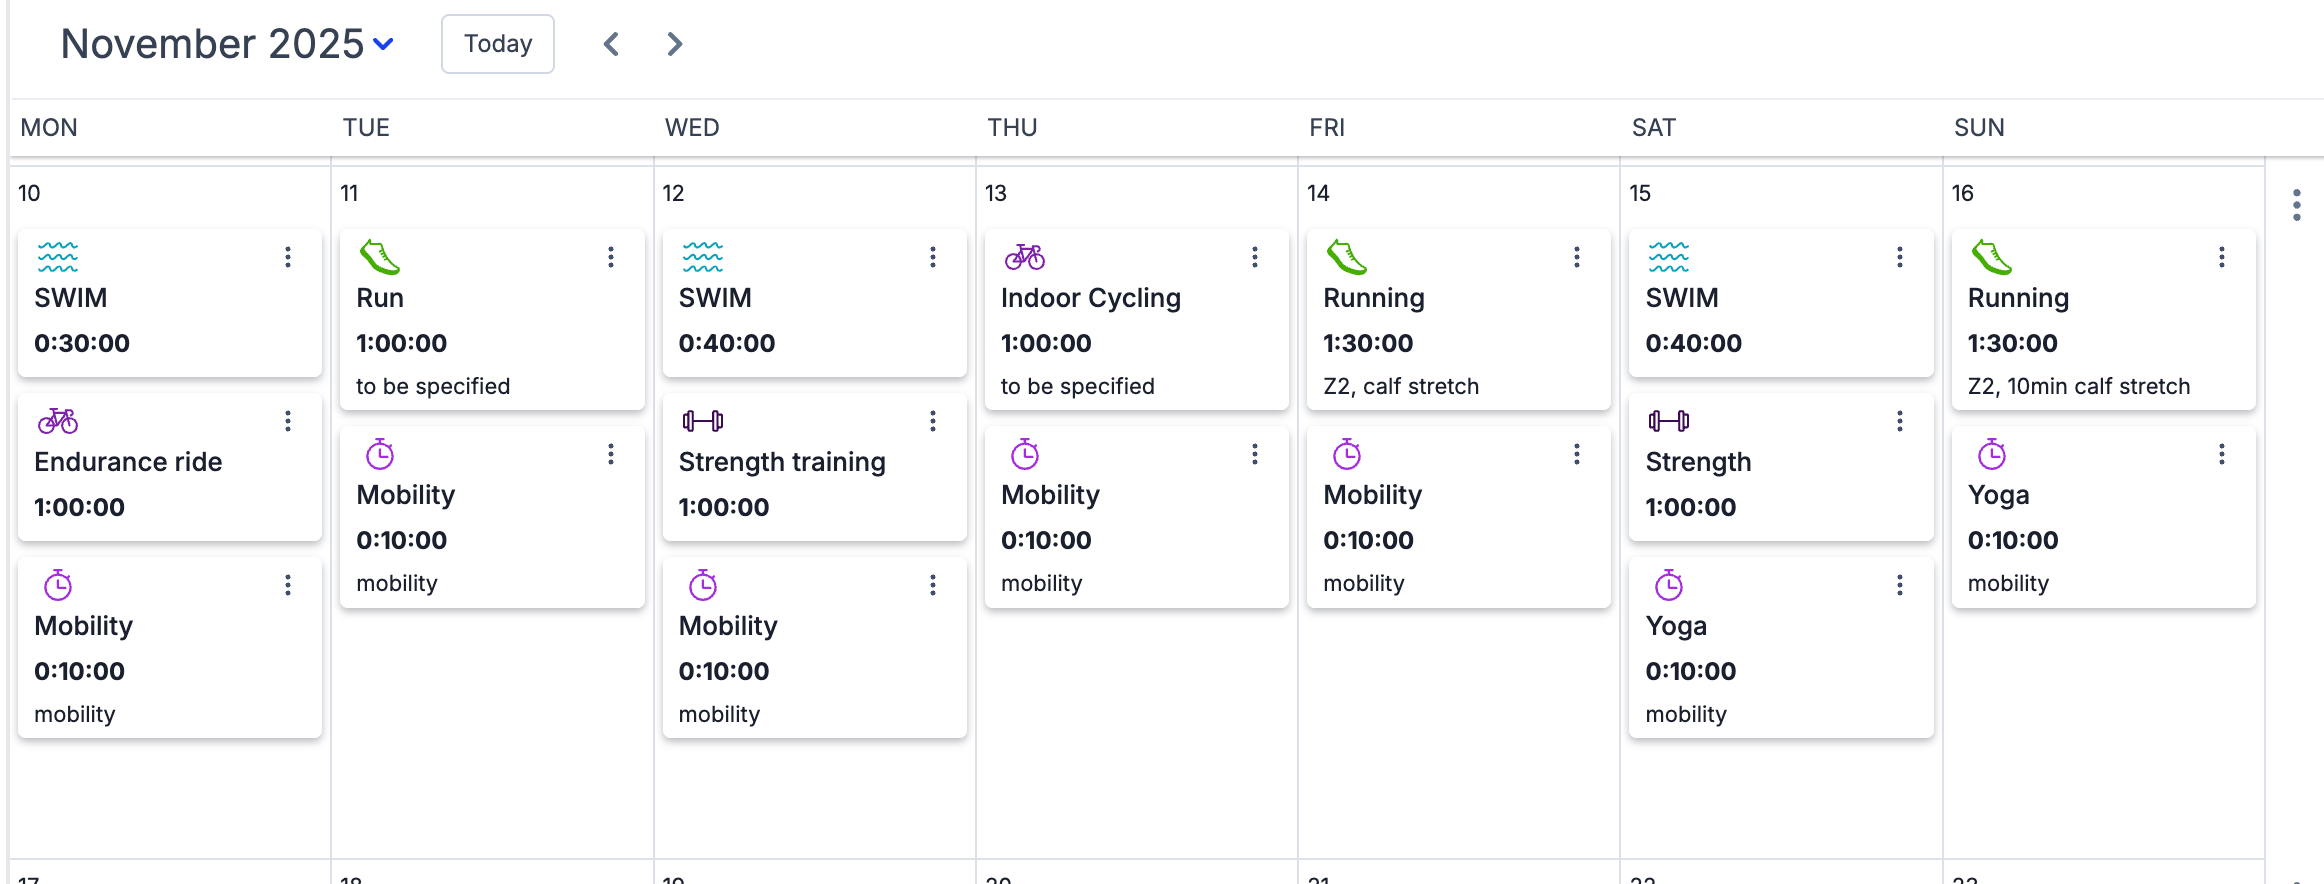This screenshot has width=2324, height=884.
Task: Click dumbbell icon on Saturday Strength card
Action: click(1669, 421)
